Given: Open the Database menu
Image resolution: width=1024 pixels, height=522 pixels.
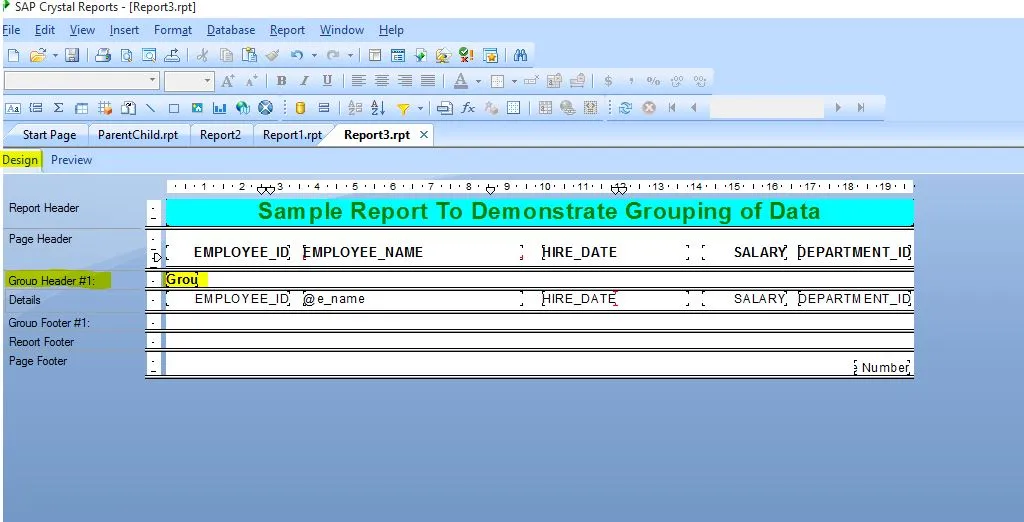Looking at the screenshot, I should tap(231, 30).
